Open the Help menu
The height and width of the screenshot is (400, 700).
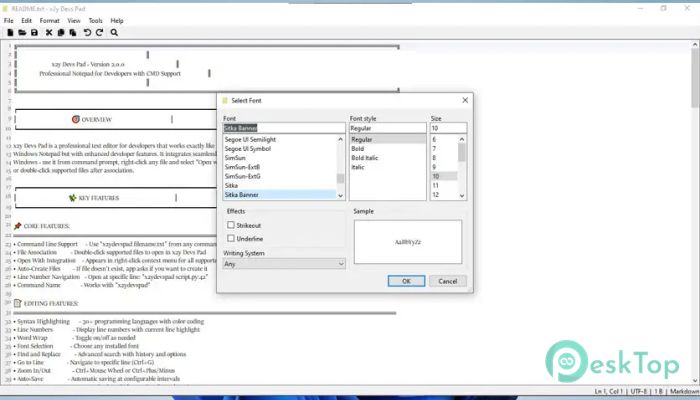[x=117, y=21]
